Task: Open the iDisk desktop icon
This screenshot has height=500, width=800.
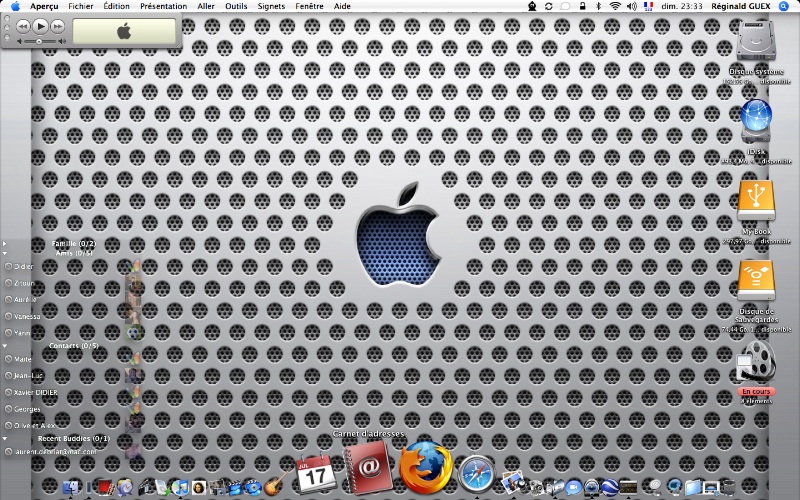Action: pos(756,121)
